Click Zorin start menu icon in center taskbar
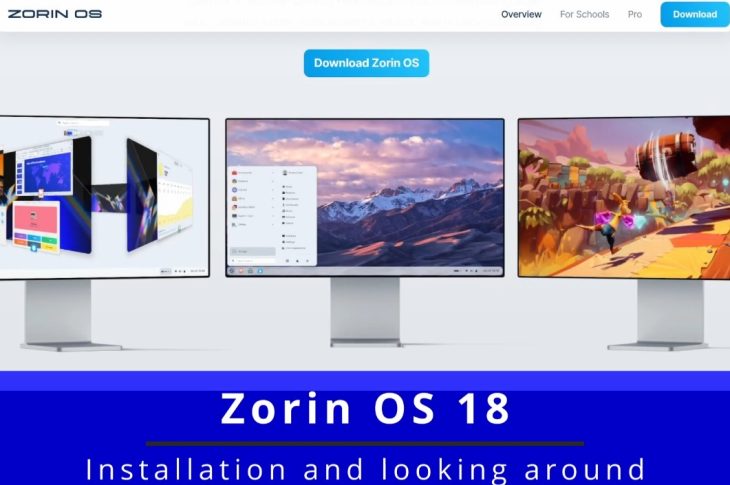Screen dimensions: 730x485 point(233,271)
